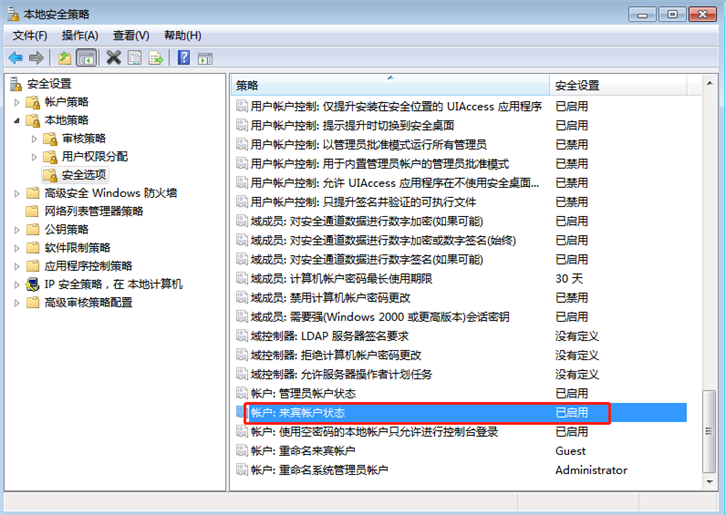Image resolution: width=725 pixels, height=515 pixels.
Task: Click the Back arrow toolbar icon
Action: [x=16, y=58]
